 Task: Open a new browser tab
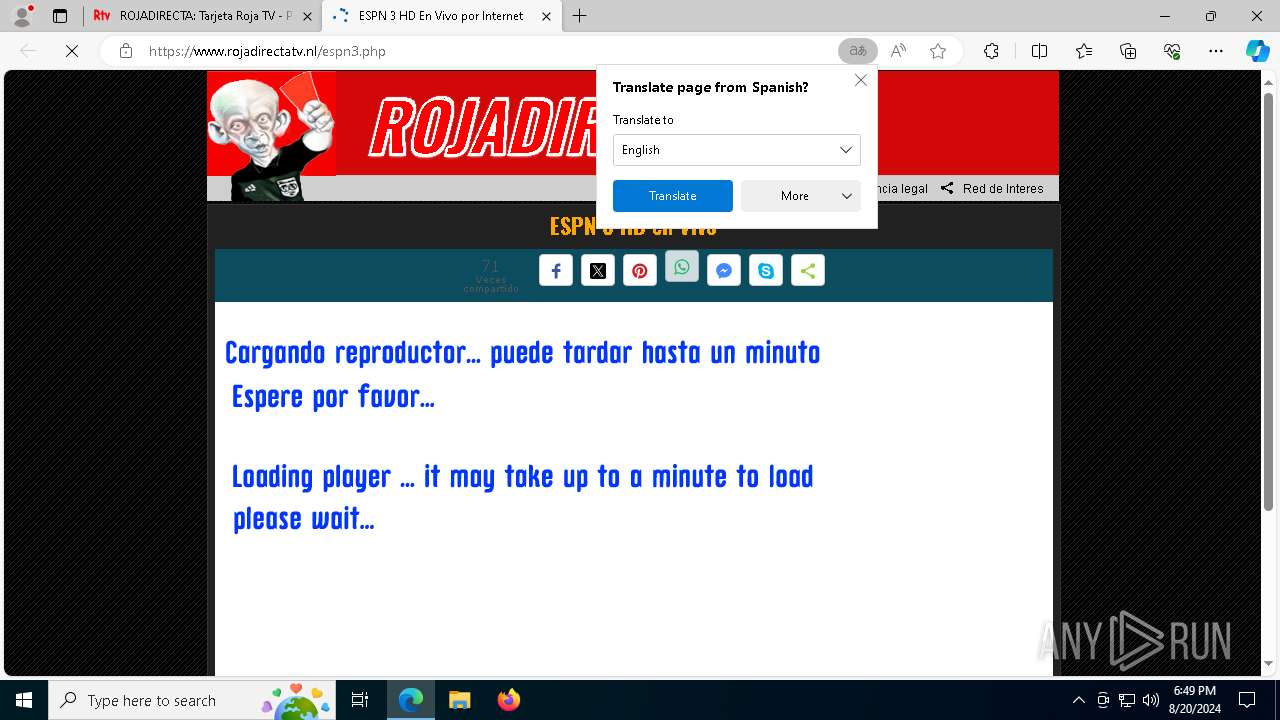pos(580,16)
